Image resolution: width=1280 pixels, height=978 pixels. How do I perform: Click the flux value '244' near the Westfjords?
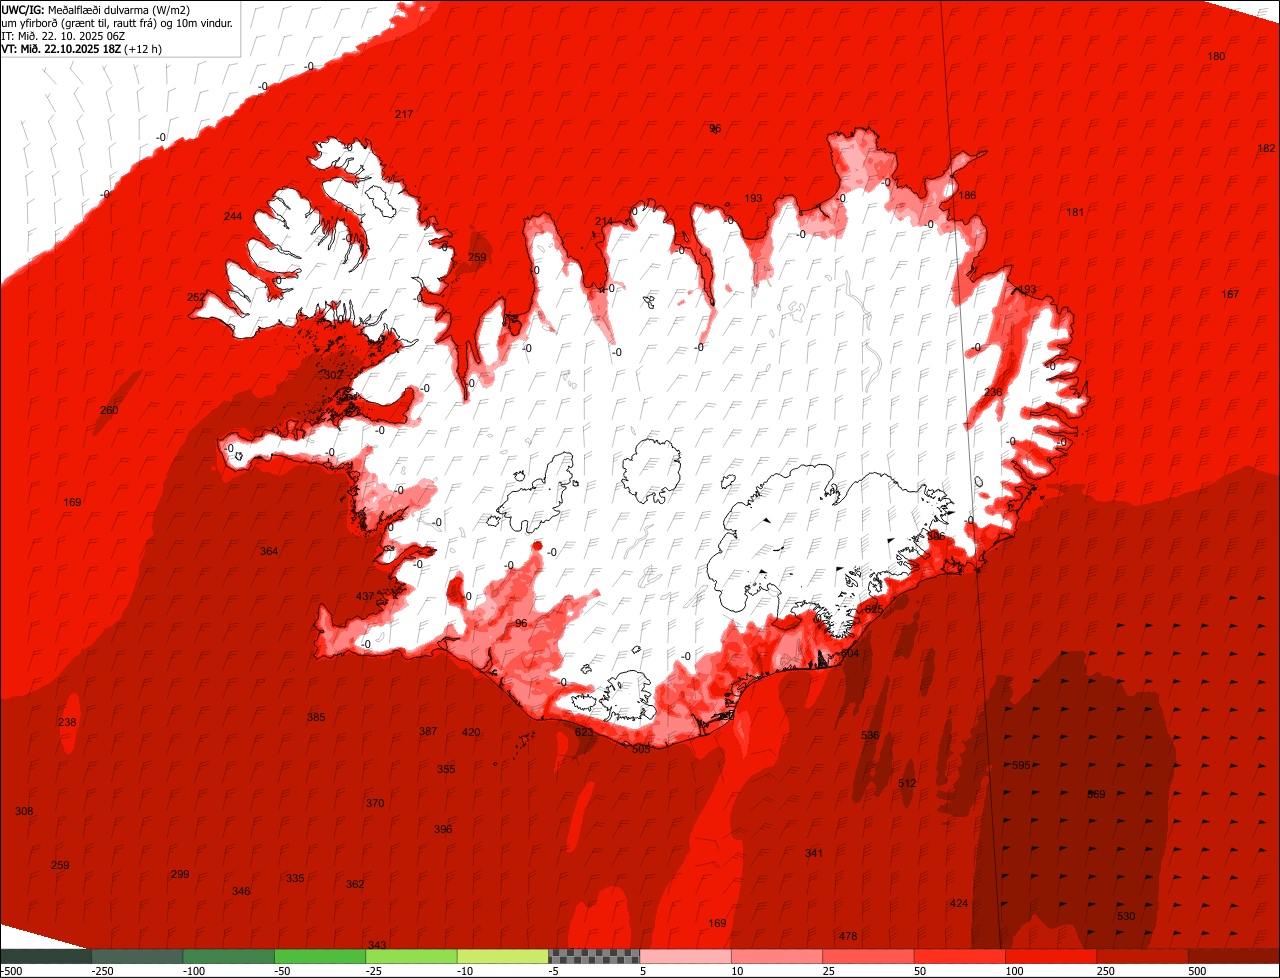[x=233, y=217]
